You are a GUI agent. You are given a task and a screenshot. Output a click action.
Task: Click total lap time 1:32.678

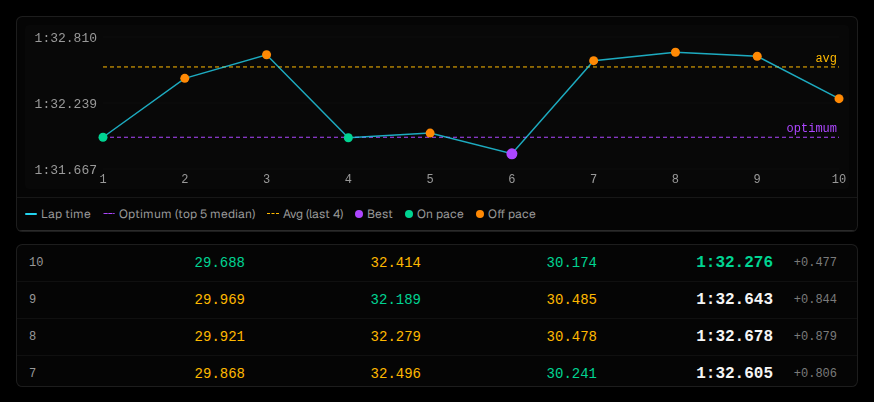735,336
